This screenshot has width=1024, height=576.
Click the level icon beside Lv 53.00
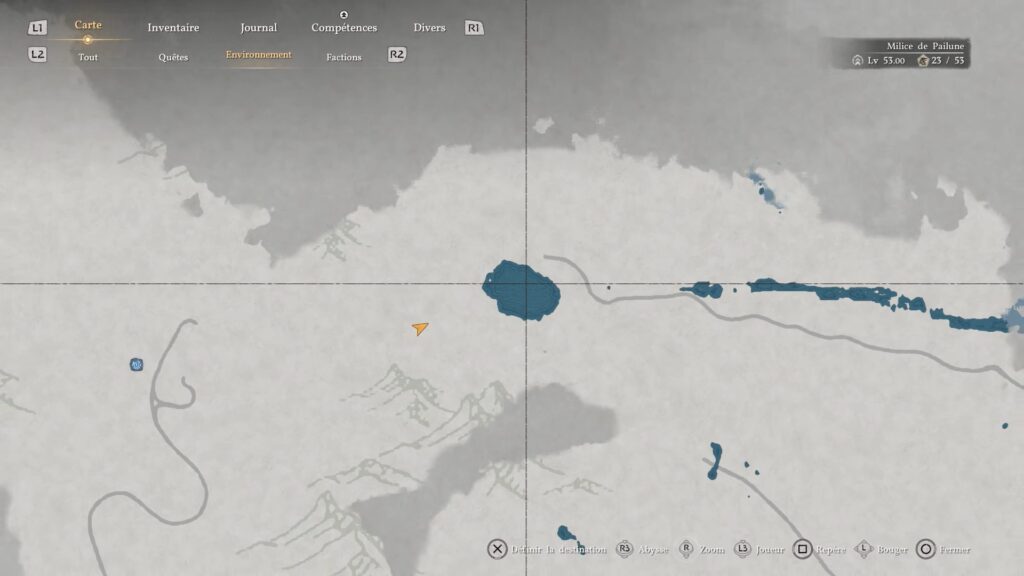pos(858,61)
